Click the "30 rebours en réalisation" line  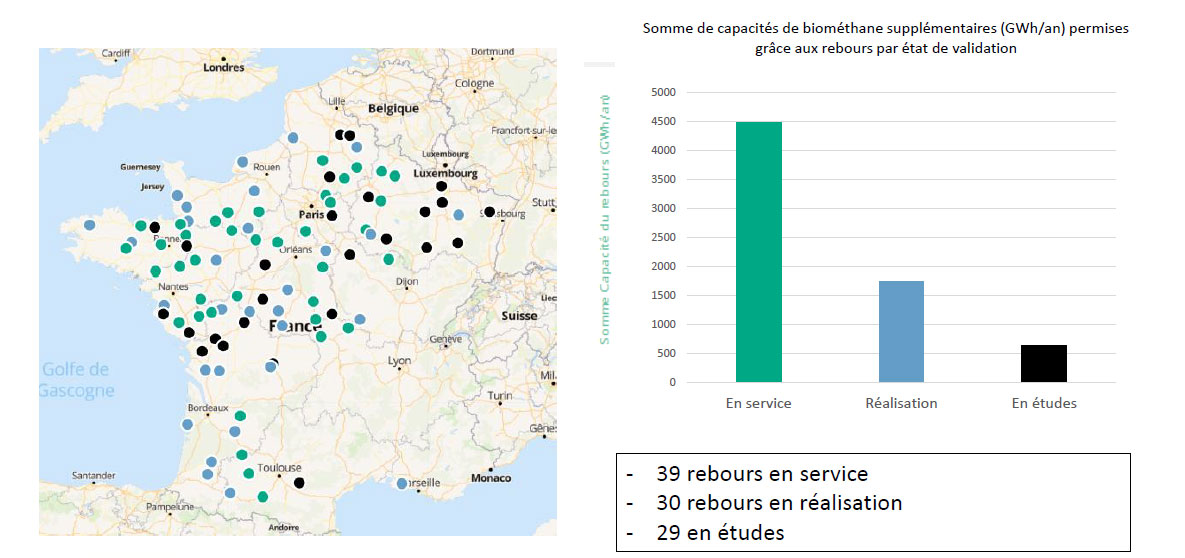click(x=779, y=503)
